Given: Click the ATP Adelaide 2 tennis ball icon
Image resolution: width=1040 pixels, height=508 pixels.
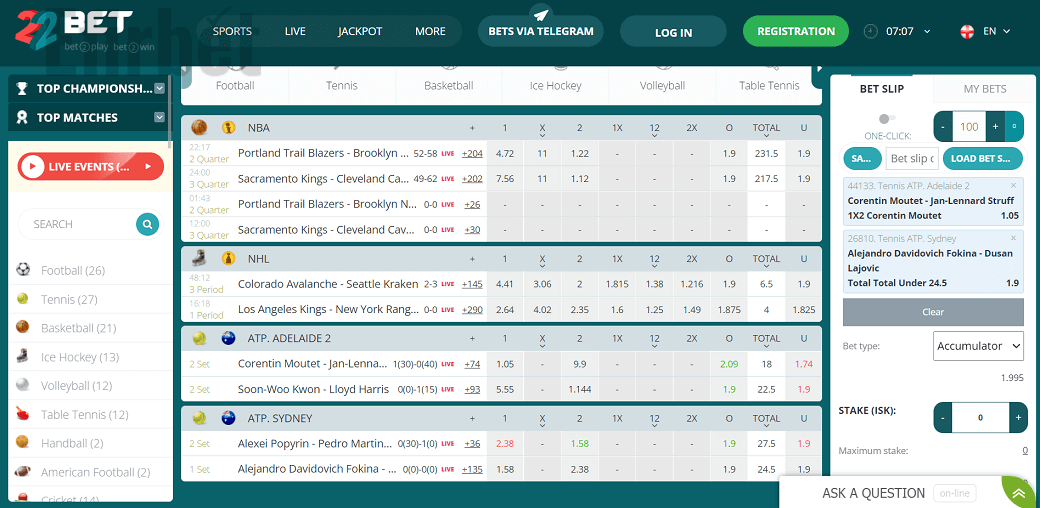Looking at the screenshot, I should coord(199,338).
